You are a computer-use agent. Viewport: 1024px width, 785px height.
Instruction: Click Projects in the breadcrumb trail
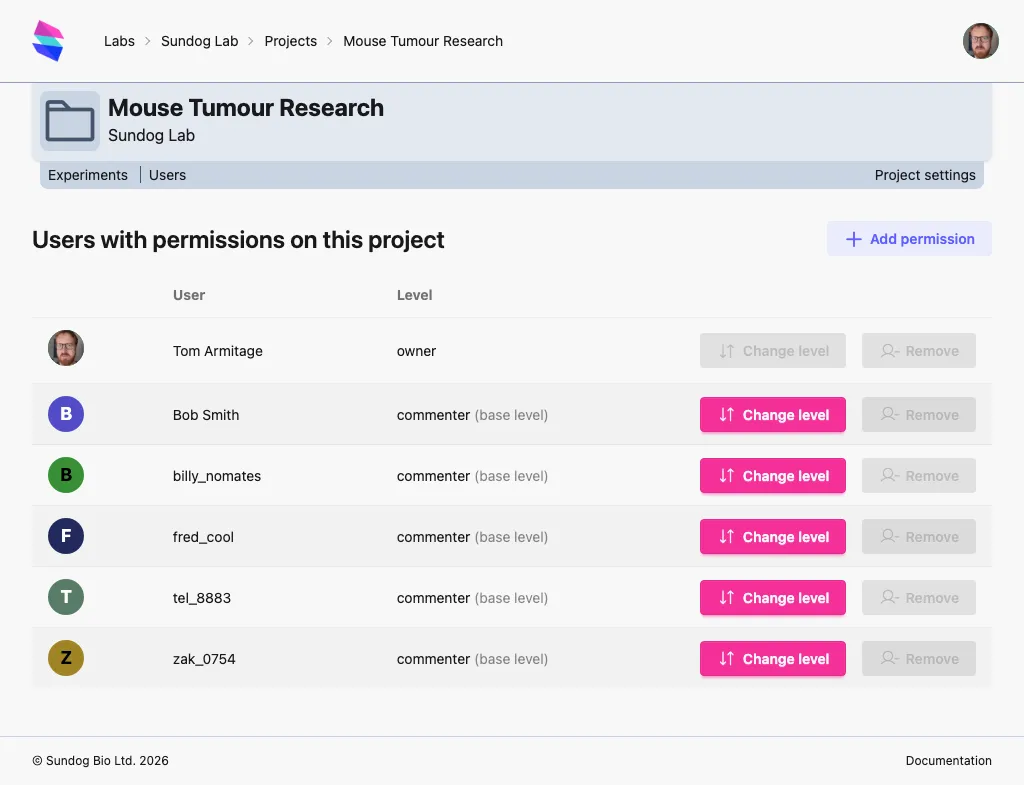(x=291, y=41)
